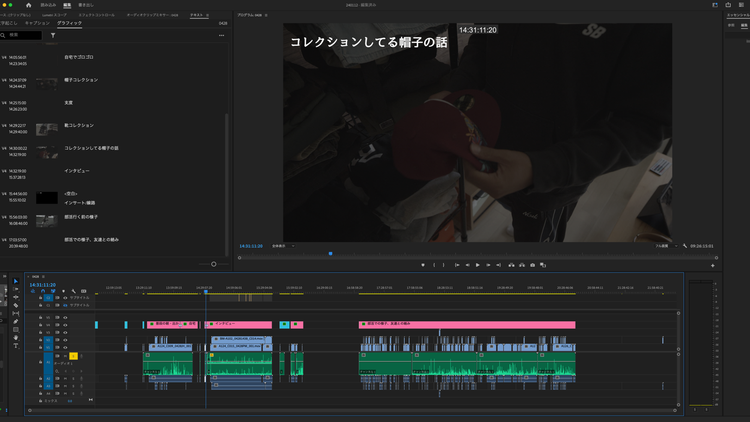Toggle Linked Selection in timeline
This screenshot has height=422, width=750.
[53, 291]
